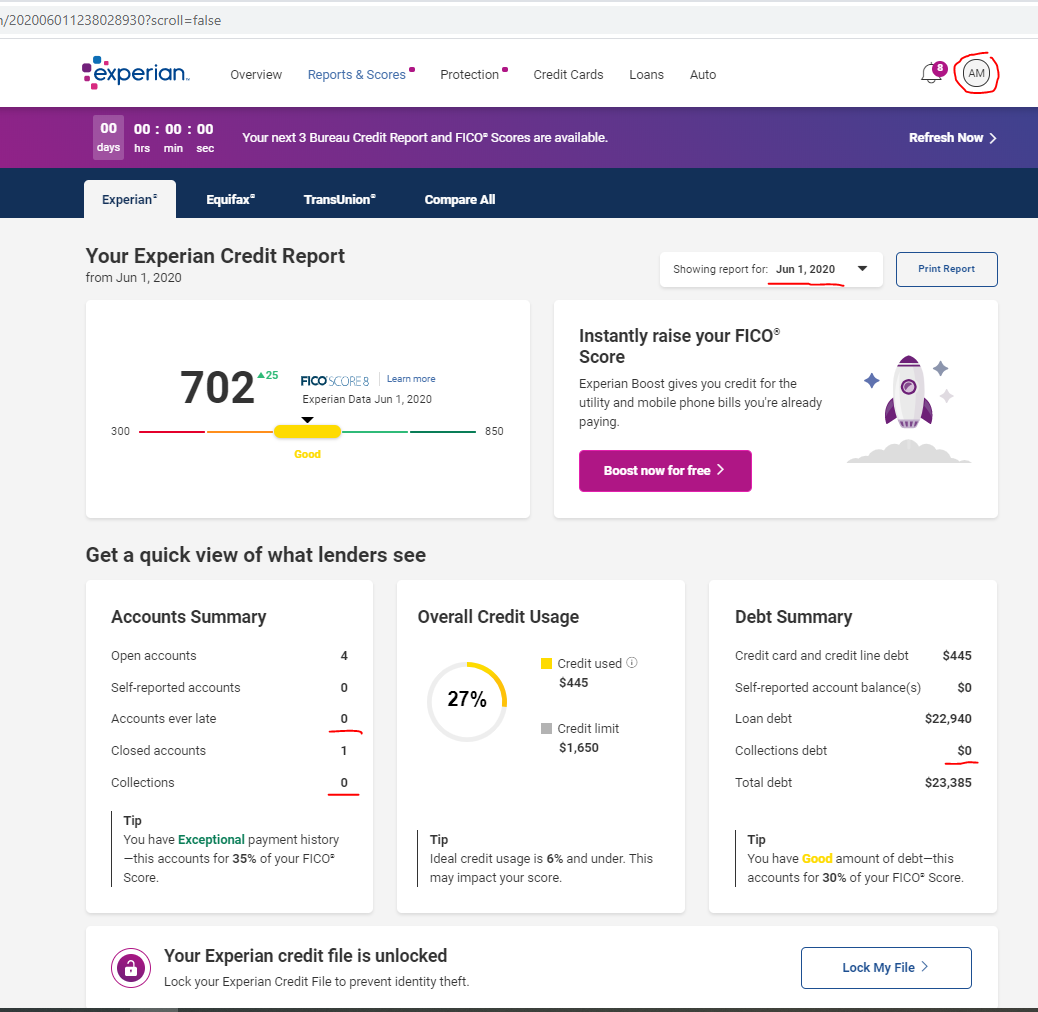Open the Compare All tab
The image size is (1038, 1012).
pyautogui.click(x=459, y=199)
